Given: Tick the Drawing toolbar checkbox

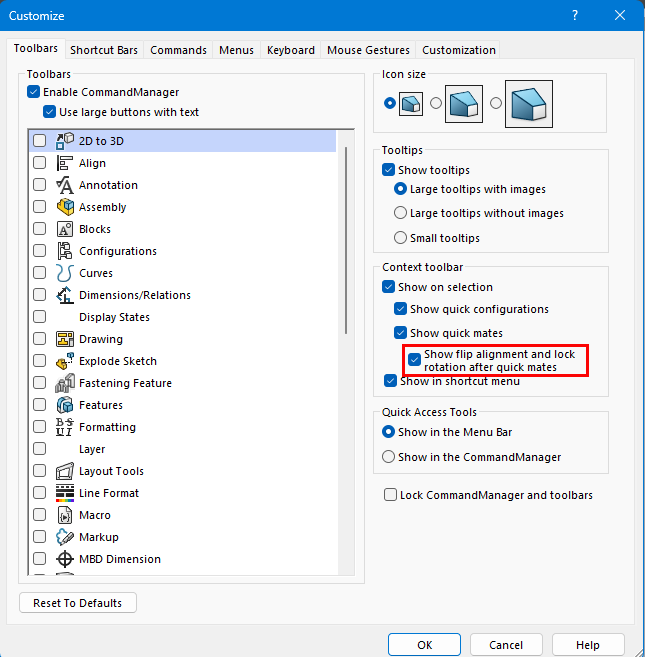Looking at the screenshot, I should (x=40, y=339).
